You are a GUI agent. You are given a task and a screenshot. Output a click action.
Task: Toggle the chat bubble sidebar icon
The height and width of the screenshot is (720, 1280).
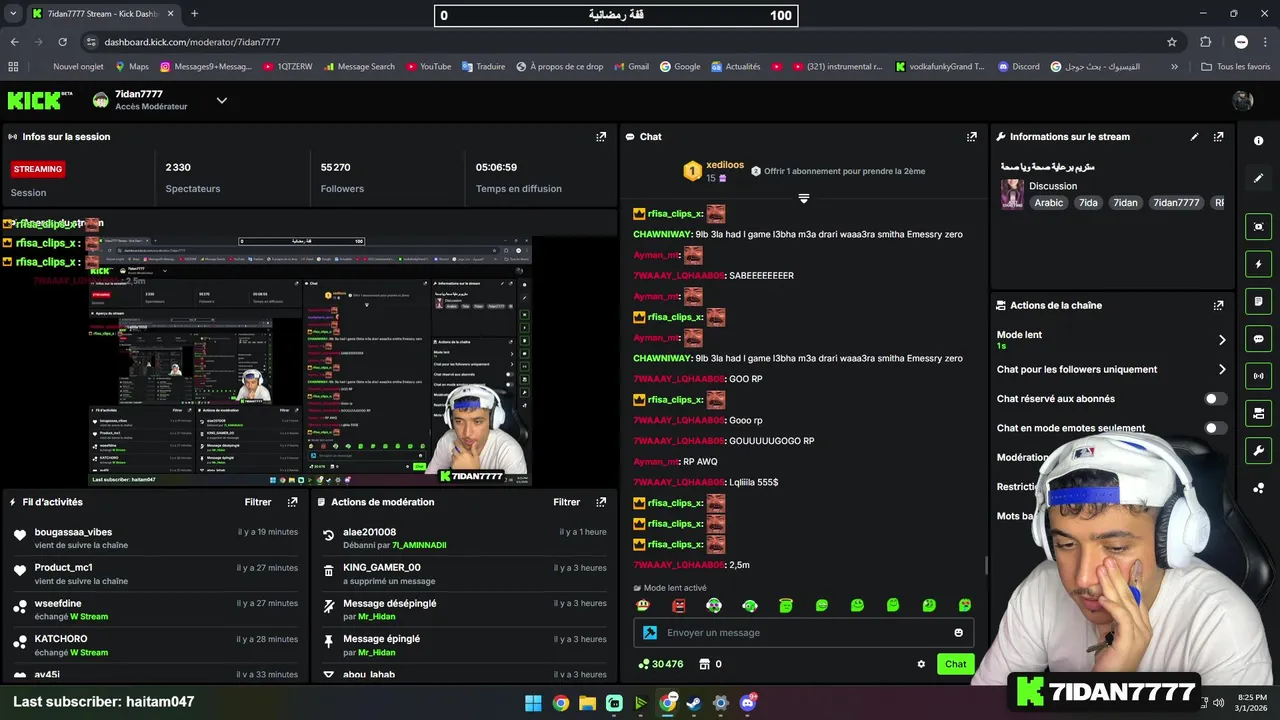click(1259, 339)
